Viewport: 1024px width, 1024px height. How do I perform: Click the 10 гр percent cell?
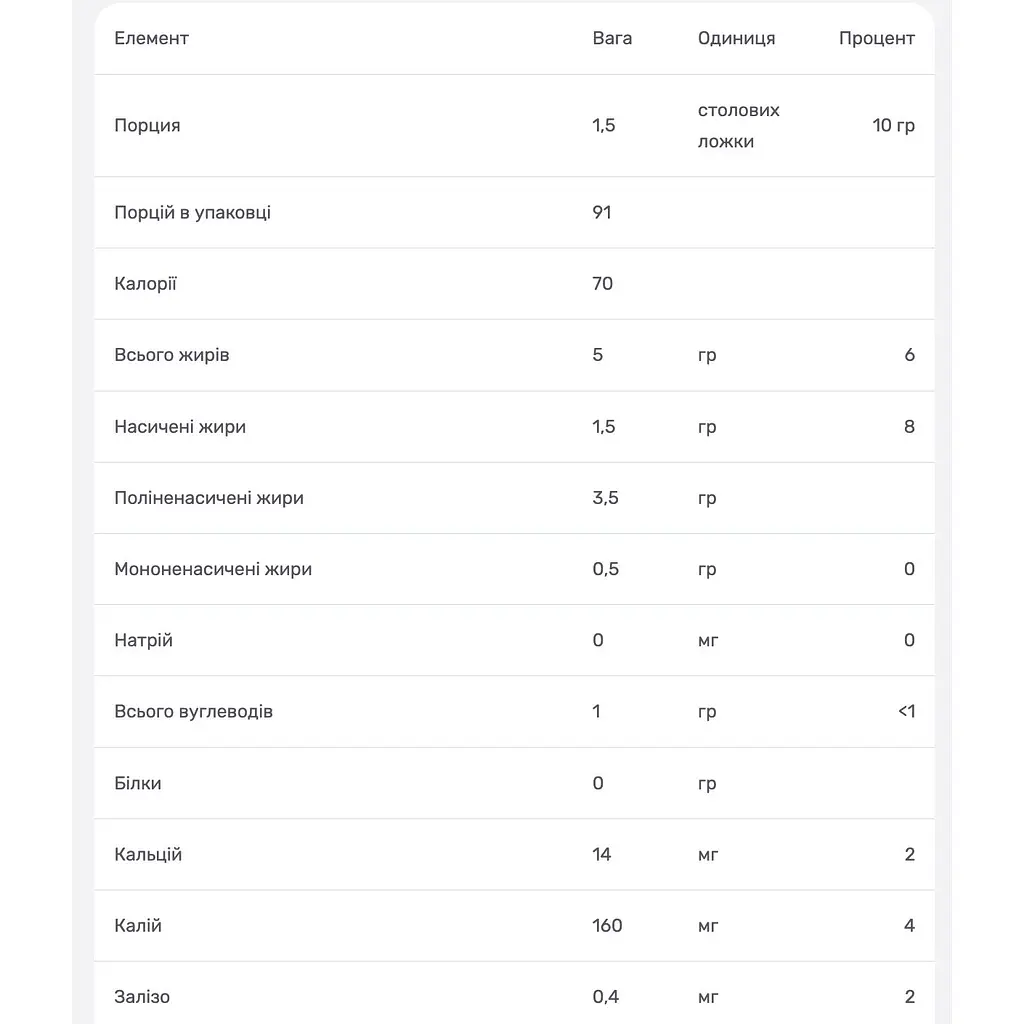[893, 125]
